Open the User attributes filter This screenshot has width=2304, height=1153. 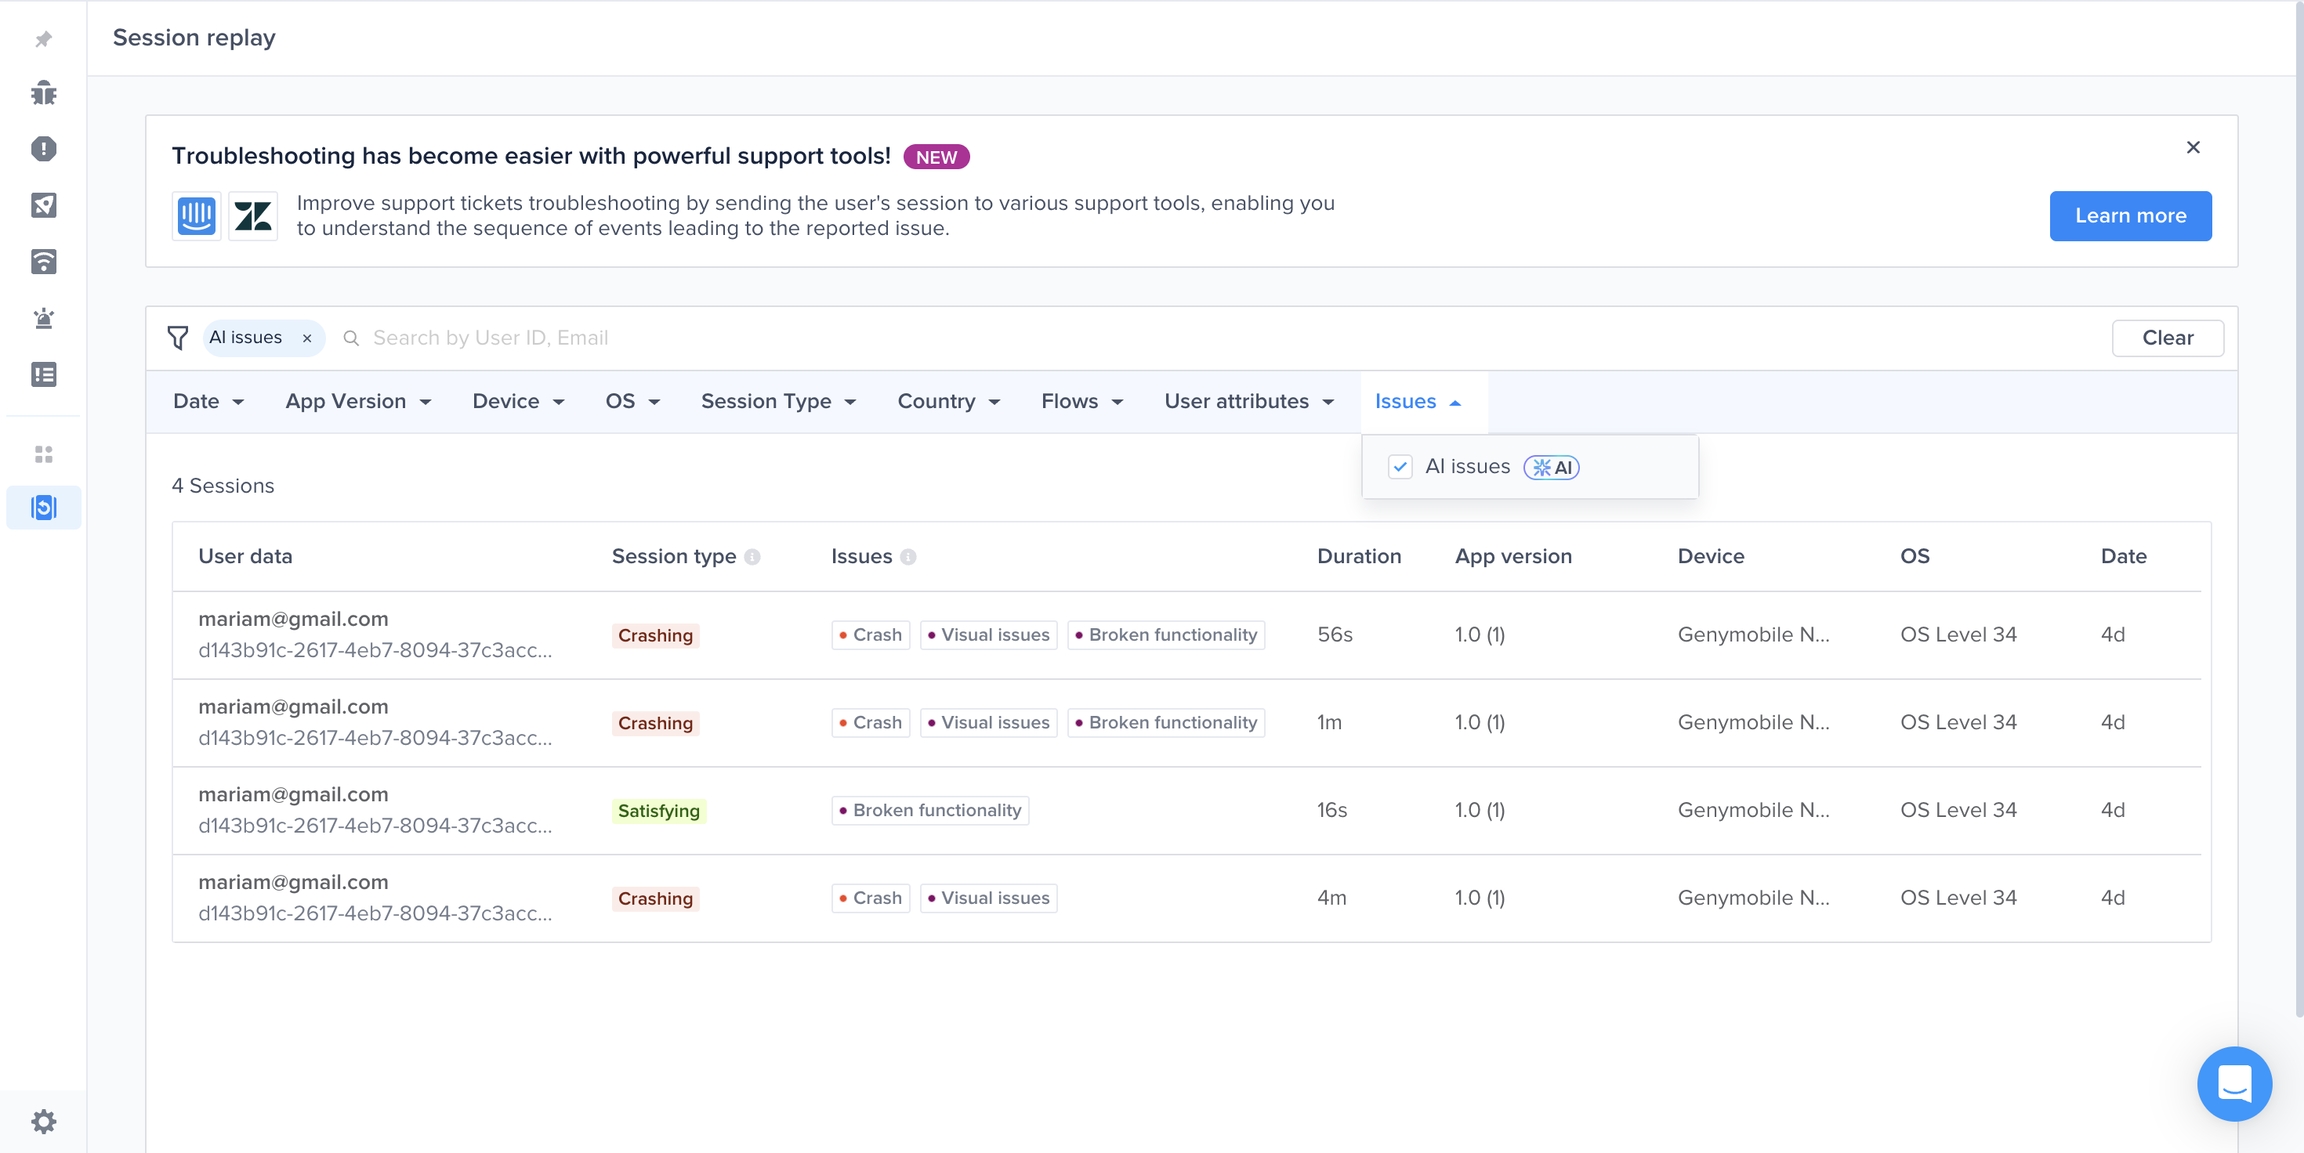click(1249, 402)
